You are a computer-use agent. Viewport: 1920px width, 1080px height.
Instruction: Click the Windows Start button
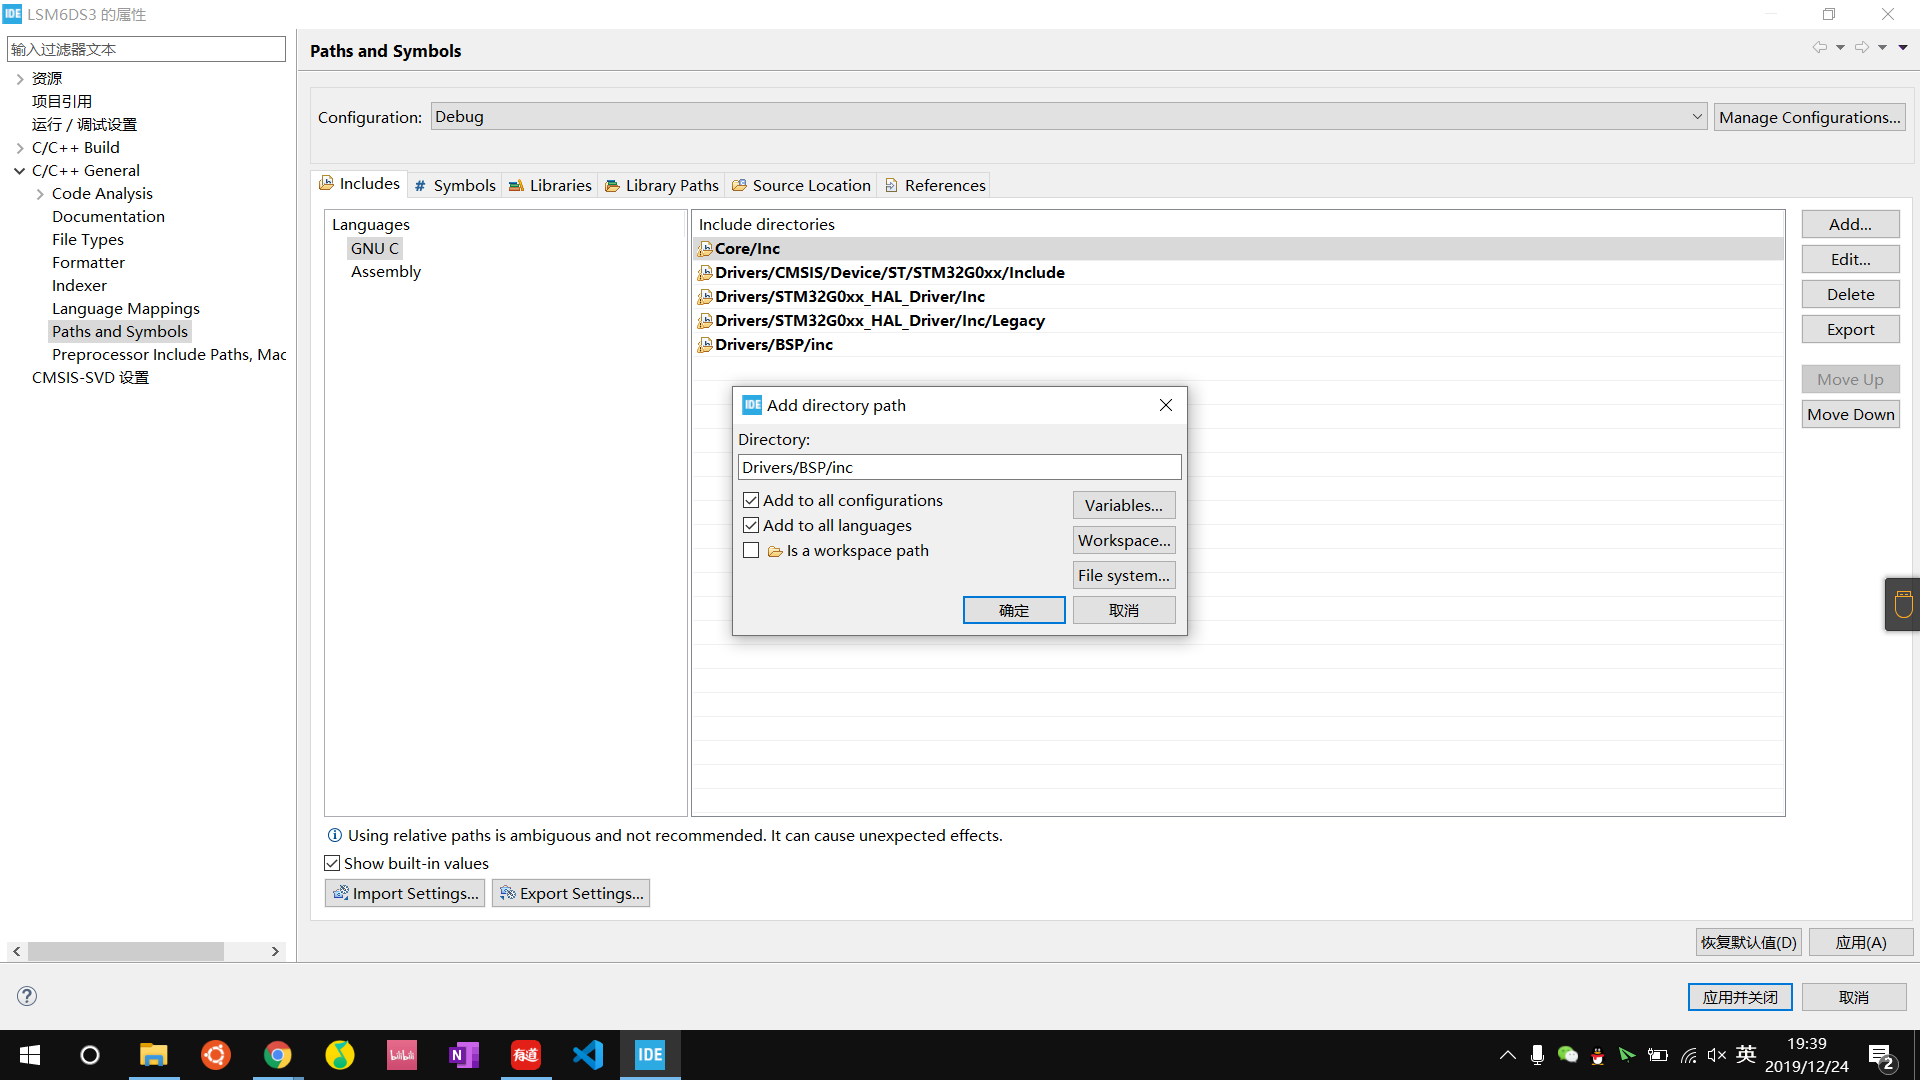pyautogui.click(x=30, y=1055)
